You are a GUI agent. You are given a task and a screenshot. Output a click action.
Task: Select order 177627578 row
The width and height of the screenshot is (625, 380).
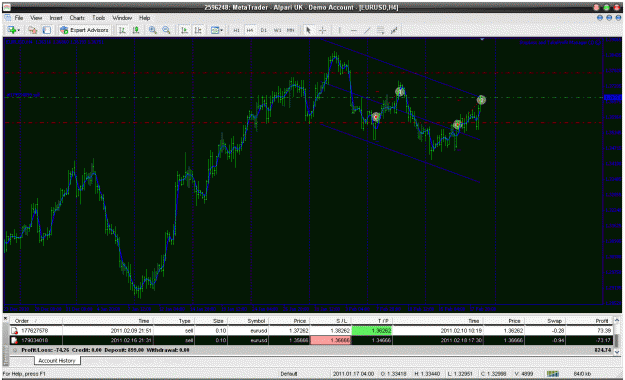point(311,331)
